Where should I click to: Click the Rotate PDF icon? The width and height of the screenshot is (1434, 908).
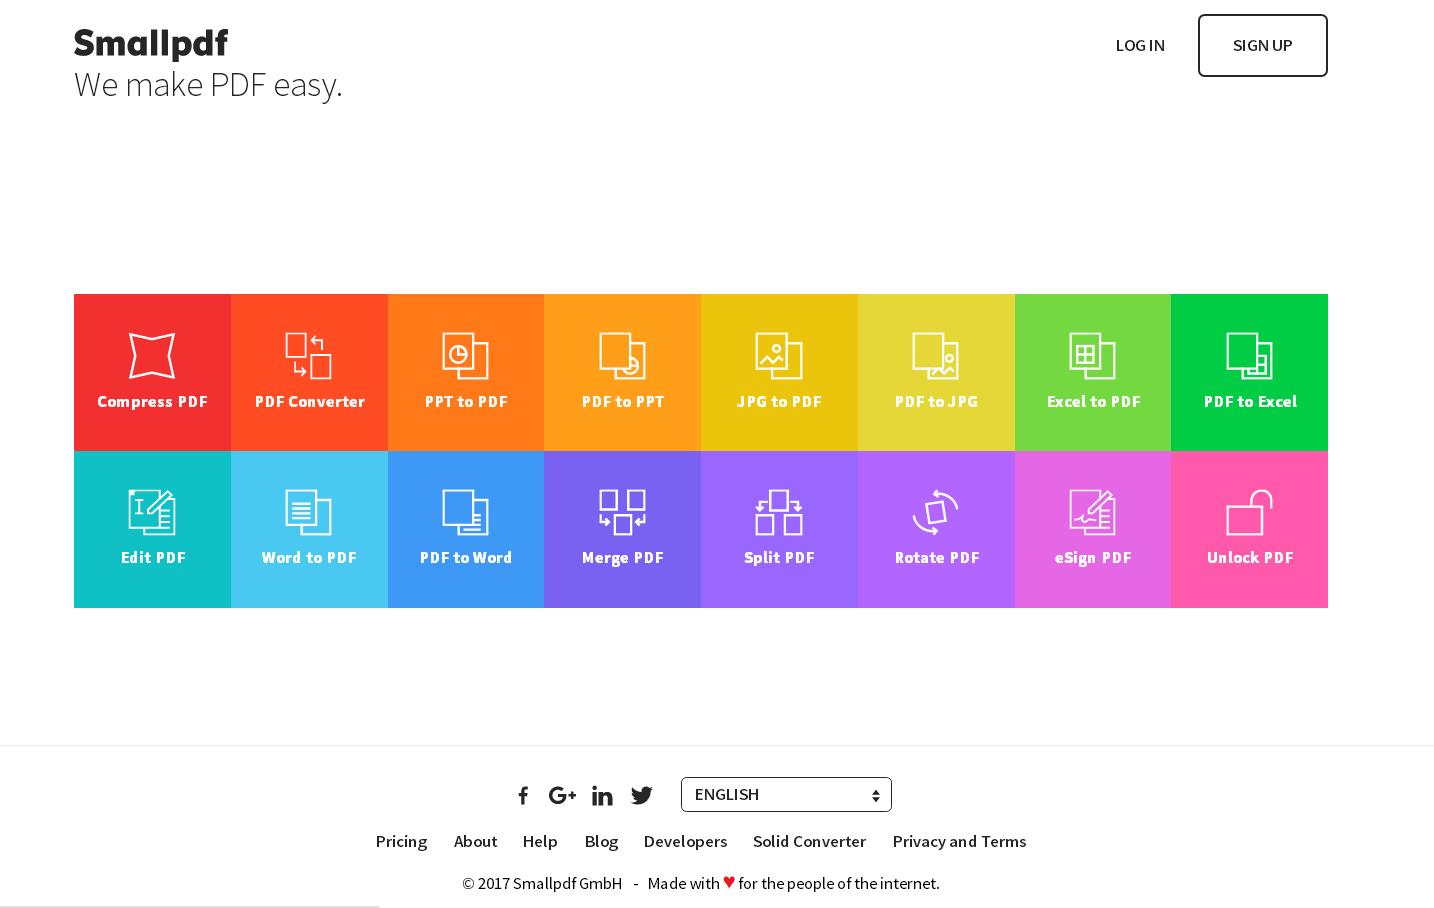[936, 512]
